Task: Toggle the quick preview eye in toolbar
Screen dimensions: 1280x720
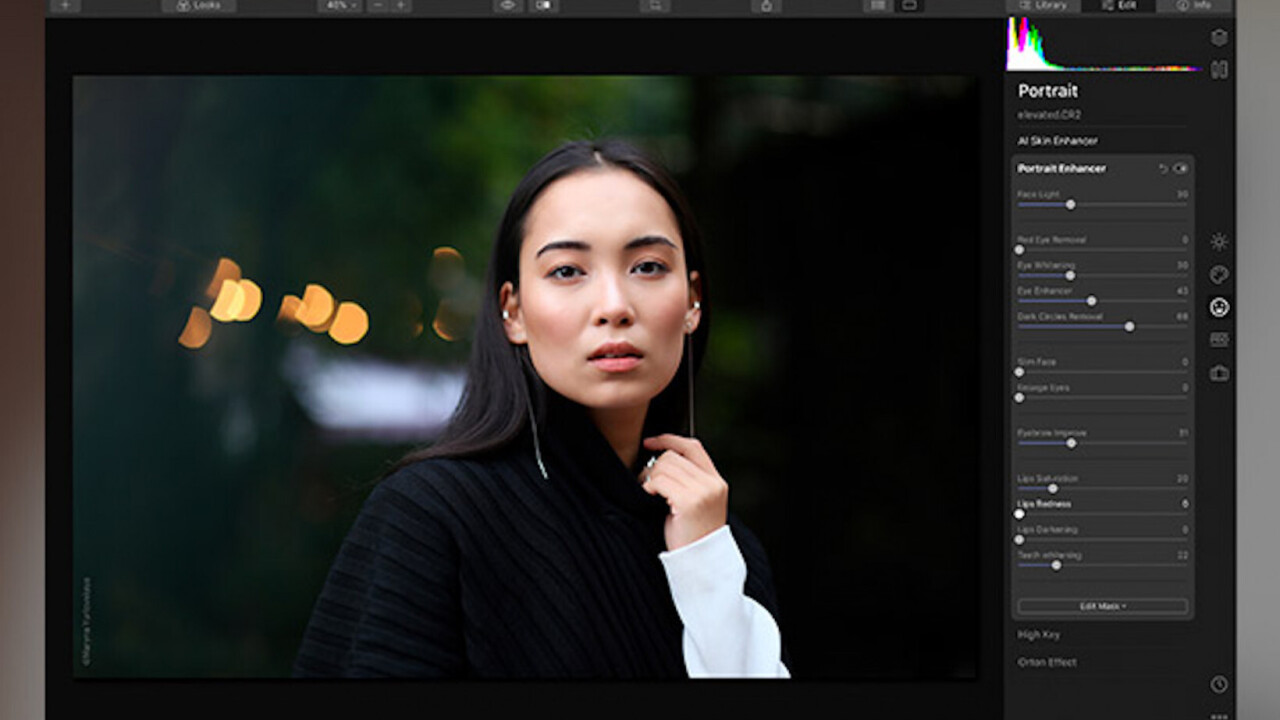Action: [507, 5]
